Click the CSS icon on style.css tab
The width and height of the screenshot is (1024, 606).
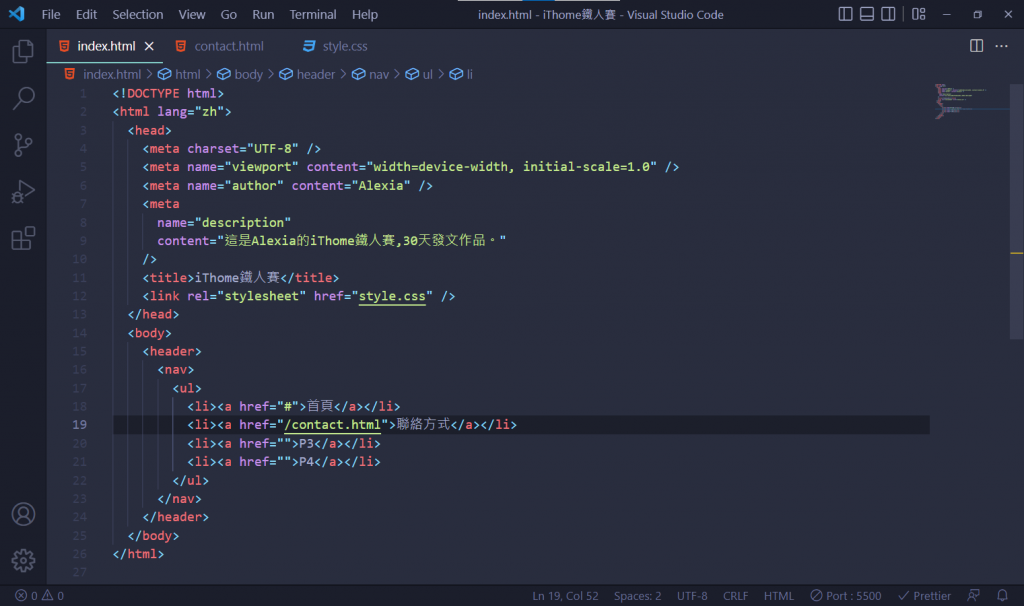pos(309,46)
